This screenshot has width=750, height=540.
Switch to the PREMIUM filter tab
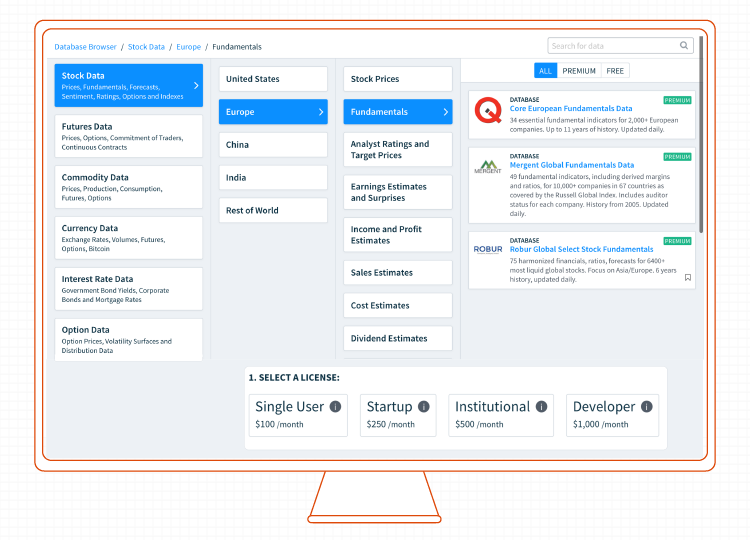579,71
